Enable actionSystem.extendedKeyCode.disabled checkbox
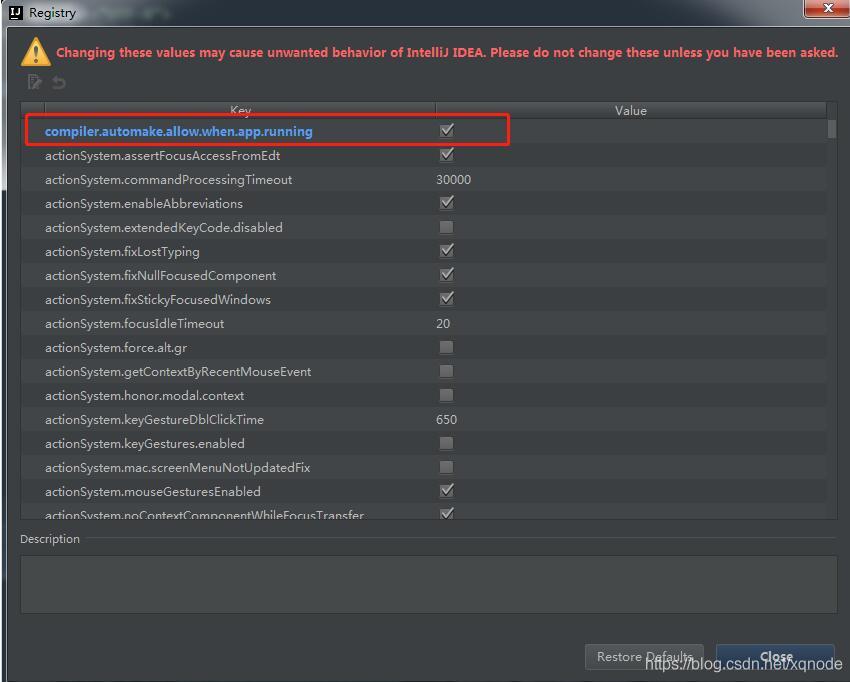The image size is (850, 682). click(447, 228)
